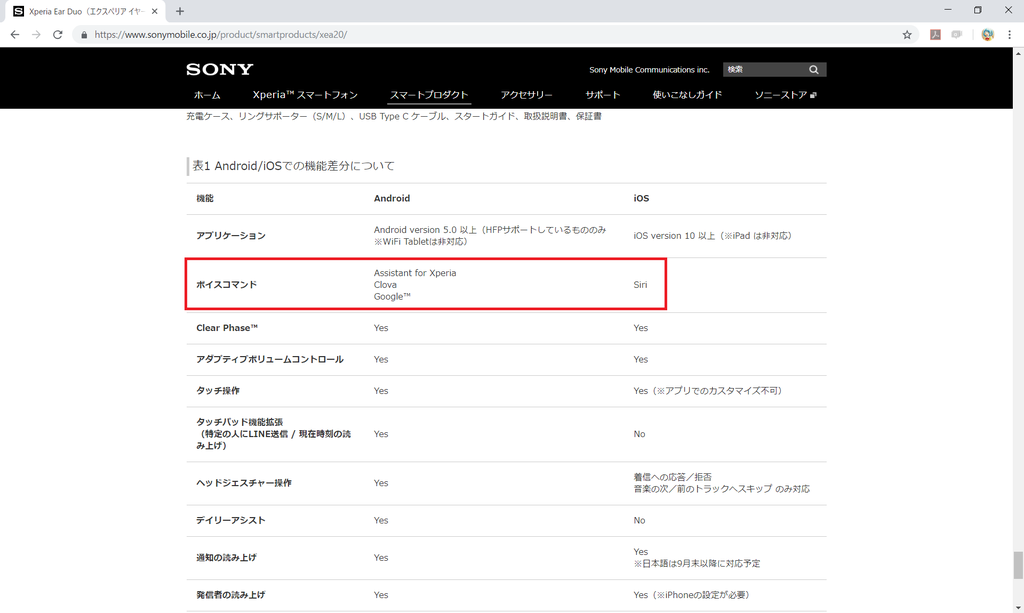Click the grayed-out extension icon next to PDF
The image size is (1024, 613).
click(x=957, y=35)
